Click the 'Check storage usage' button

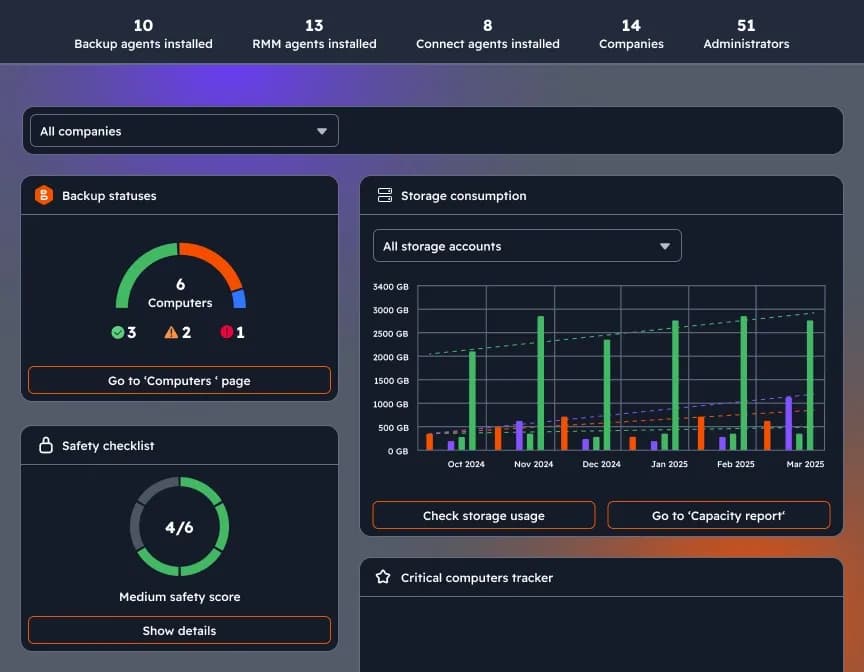[483, 515]
